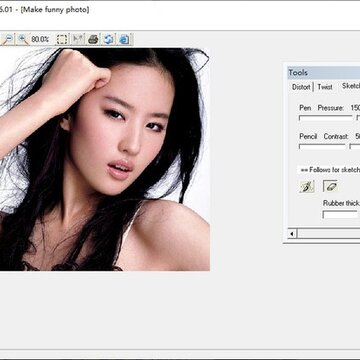
Task: Click on the woman's photo canvas
Action: coord(105,159)
